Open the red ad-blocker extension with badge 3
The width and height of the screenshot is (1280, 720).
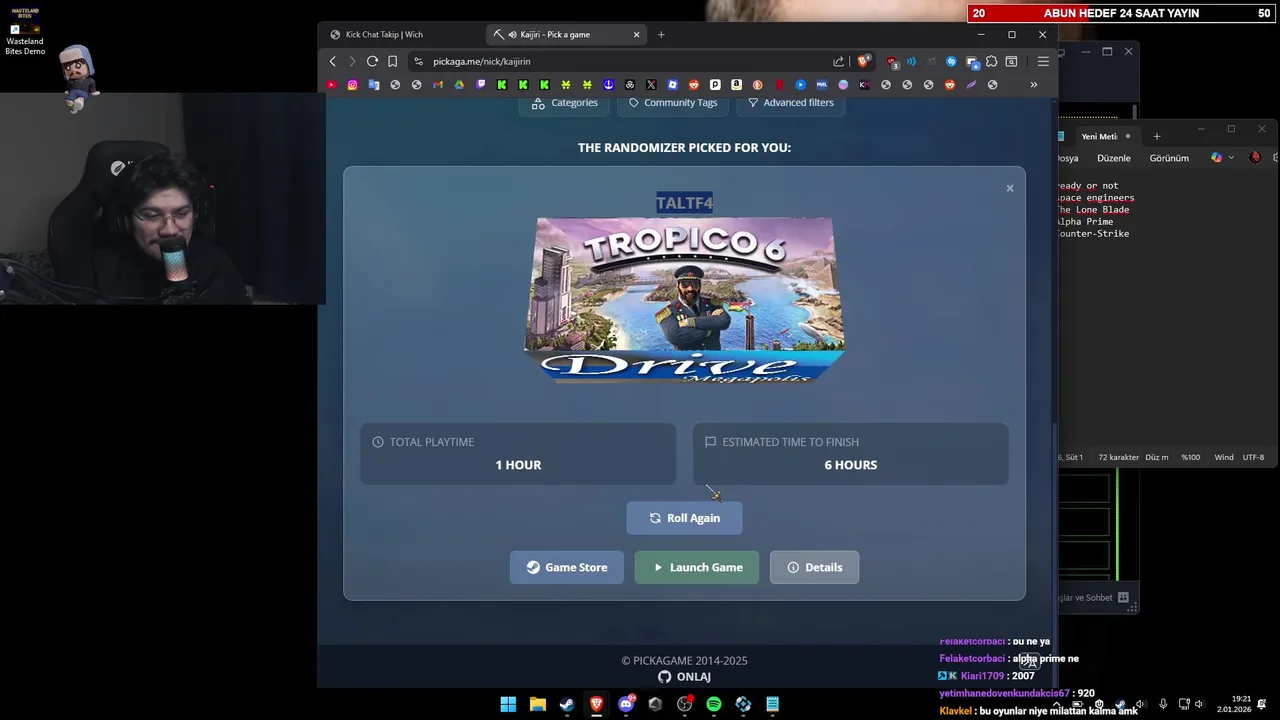tap(892, 62)
